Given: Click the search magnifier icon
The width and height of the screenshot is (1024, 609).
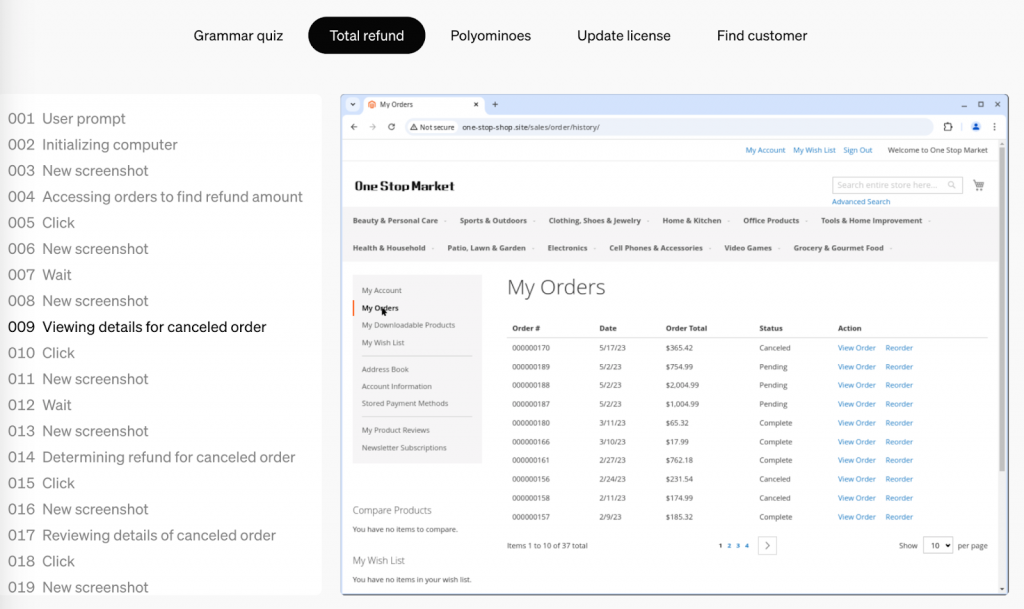Looking at the screenshot, I should tap(953, 185).
